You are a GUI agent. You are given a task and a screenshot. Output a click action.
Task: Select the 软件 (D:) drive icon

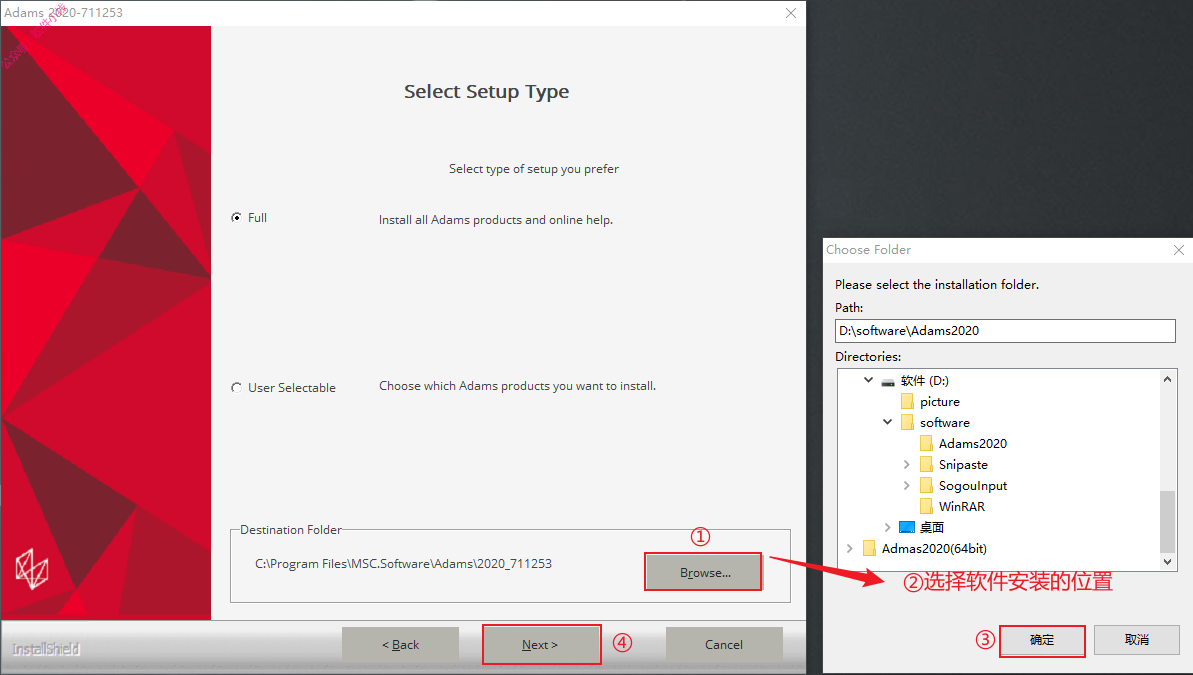(x=888, y=381)
